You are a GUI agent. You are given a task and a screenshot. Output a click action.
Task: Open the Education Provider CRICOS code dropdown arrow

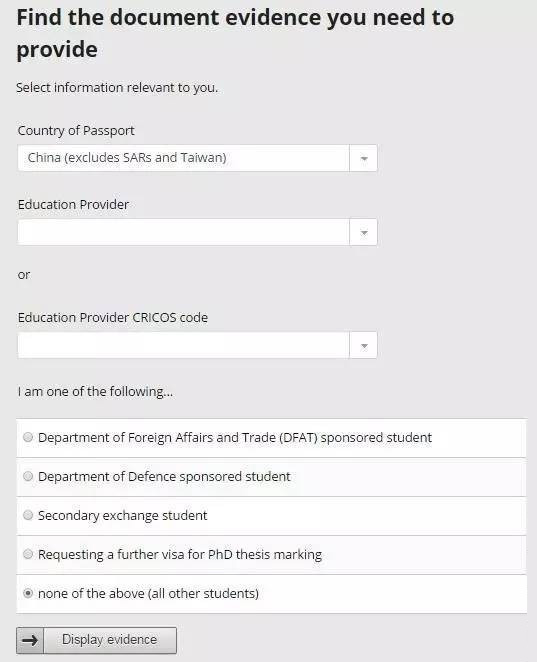point(363,346)
